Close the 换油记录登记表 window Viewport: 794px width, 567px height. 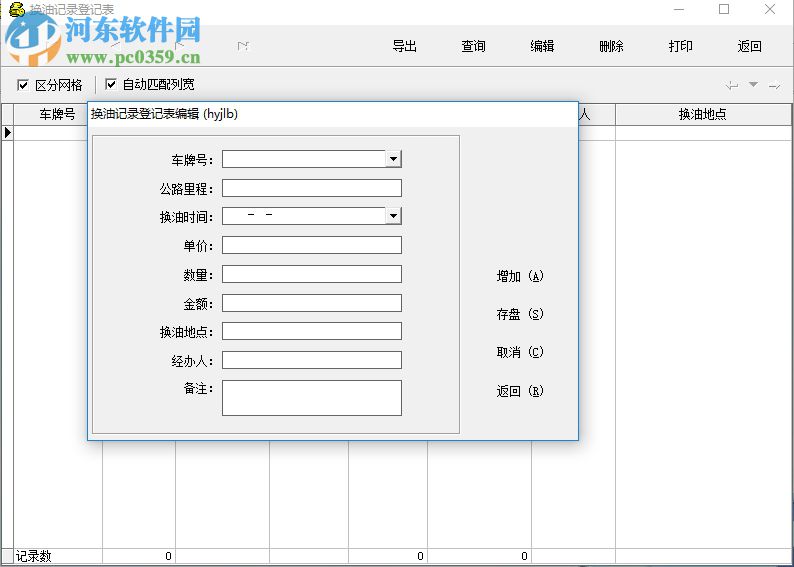point(770,9)
